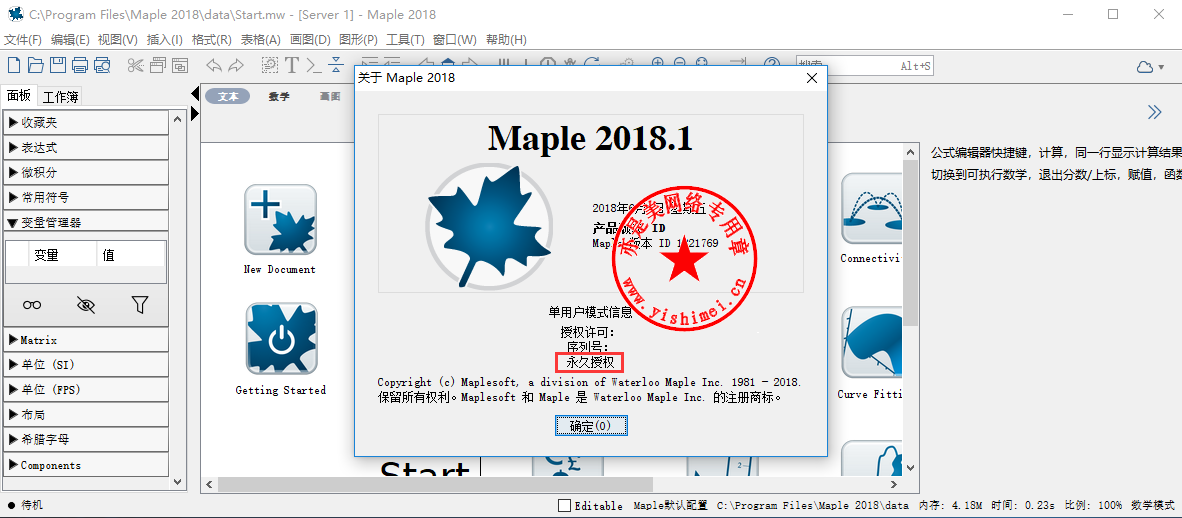Open the Connectivity icon
The width and height of the screenshot is (1182, 518).
871,208
